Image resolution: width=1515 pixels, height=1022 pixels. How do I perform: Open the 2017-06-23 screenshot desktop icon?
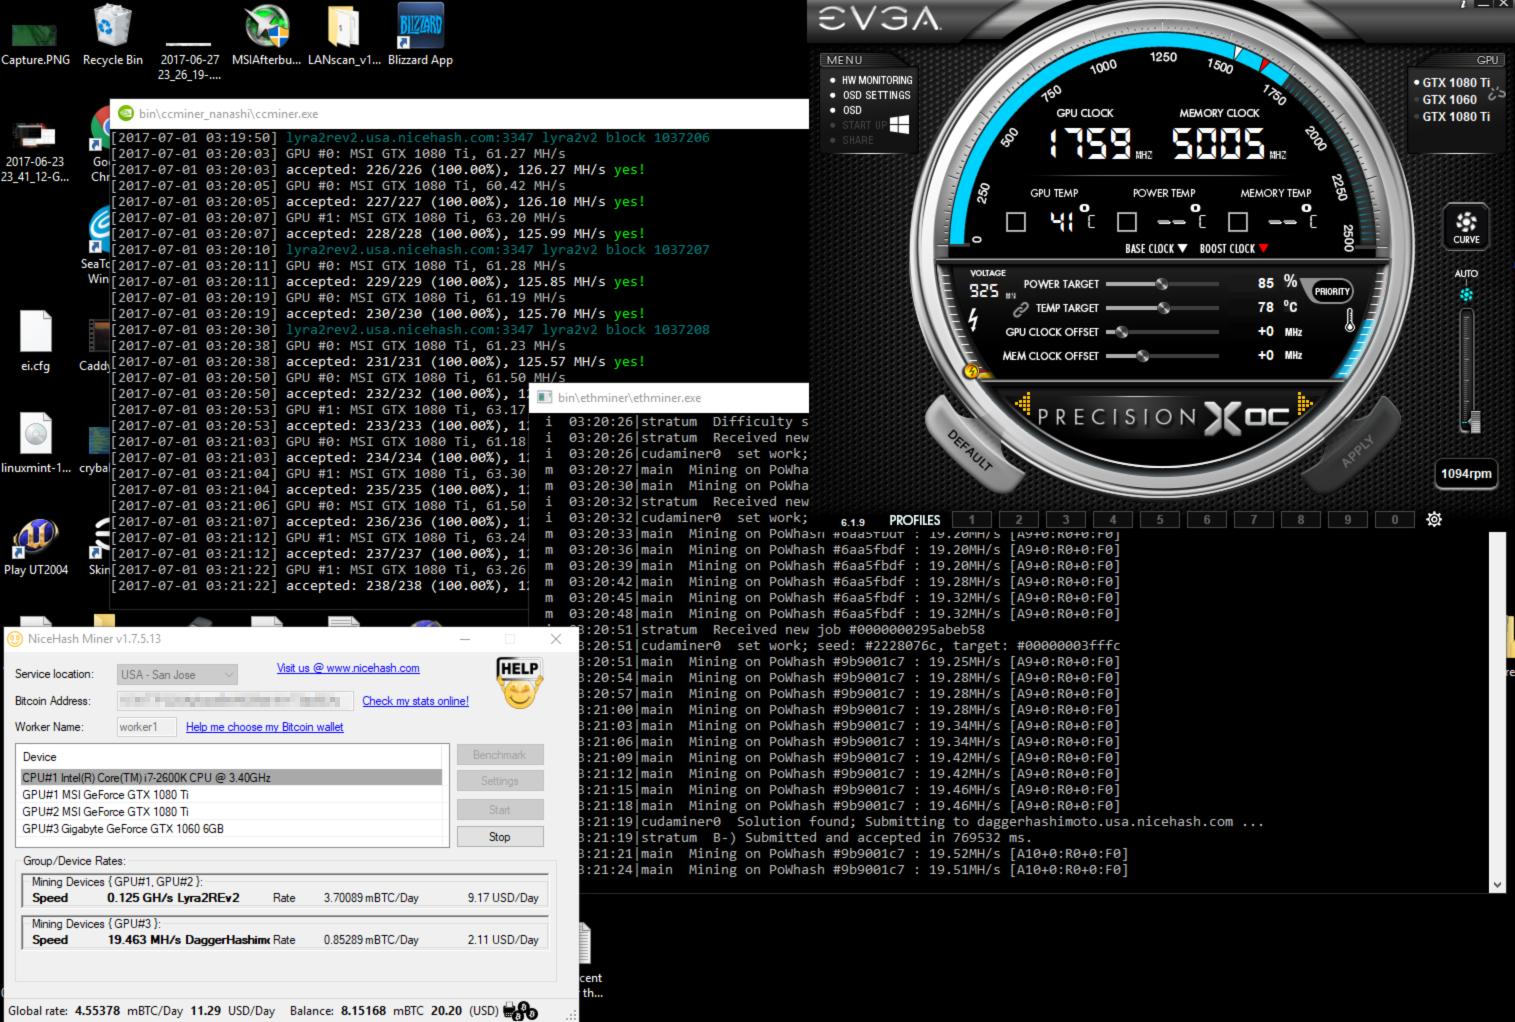[x=35, y=152]
